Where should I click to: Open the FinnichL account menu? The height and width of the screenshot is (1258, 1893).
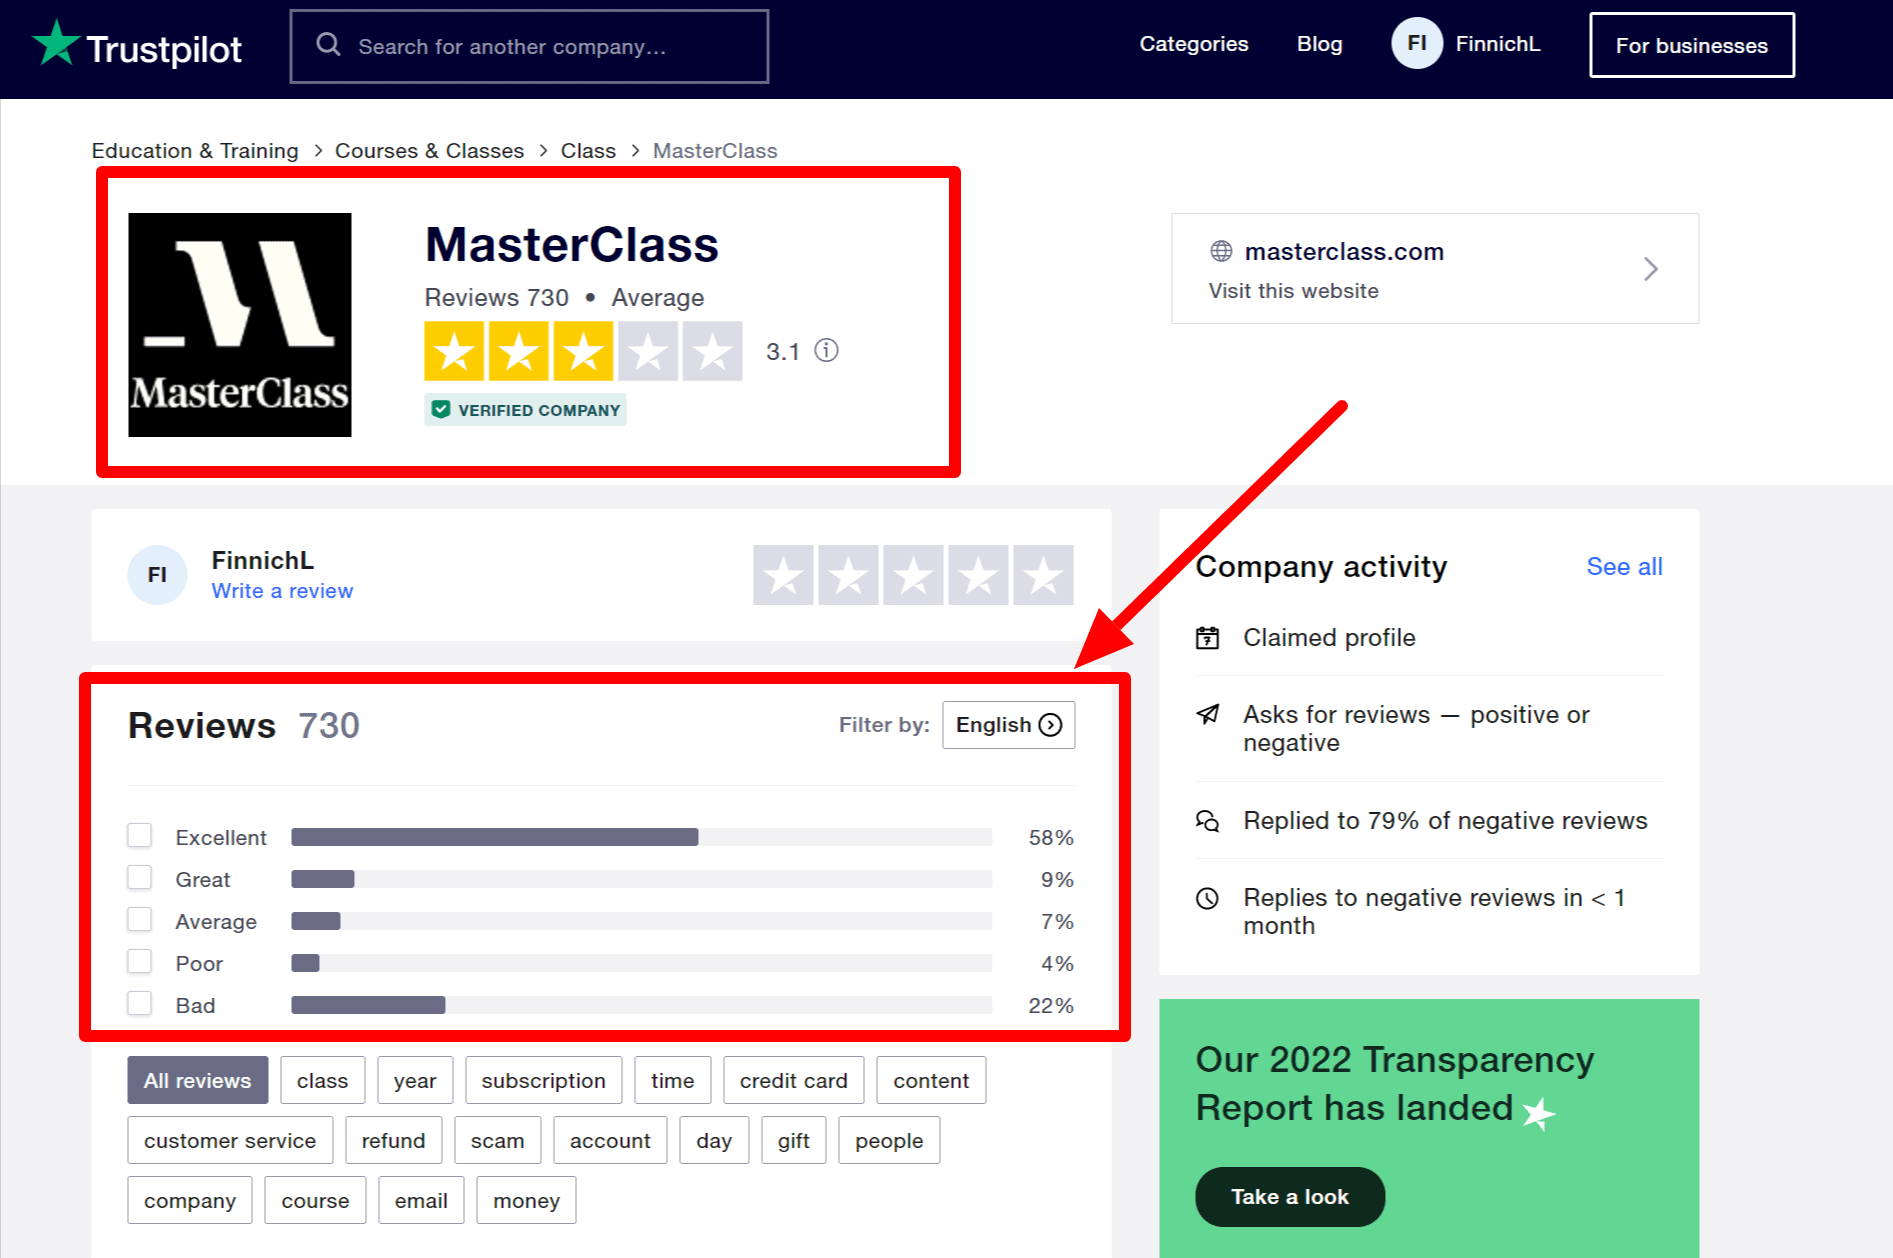point(1498,44)
